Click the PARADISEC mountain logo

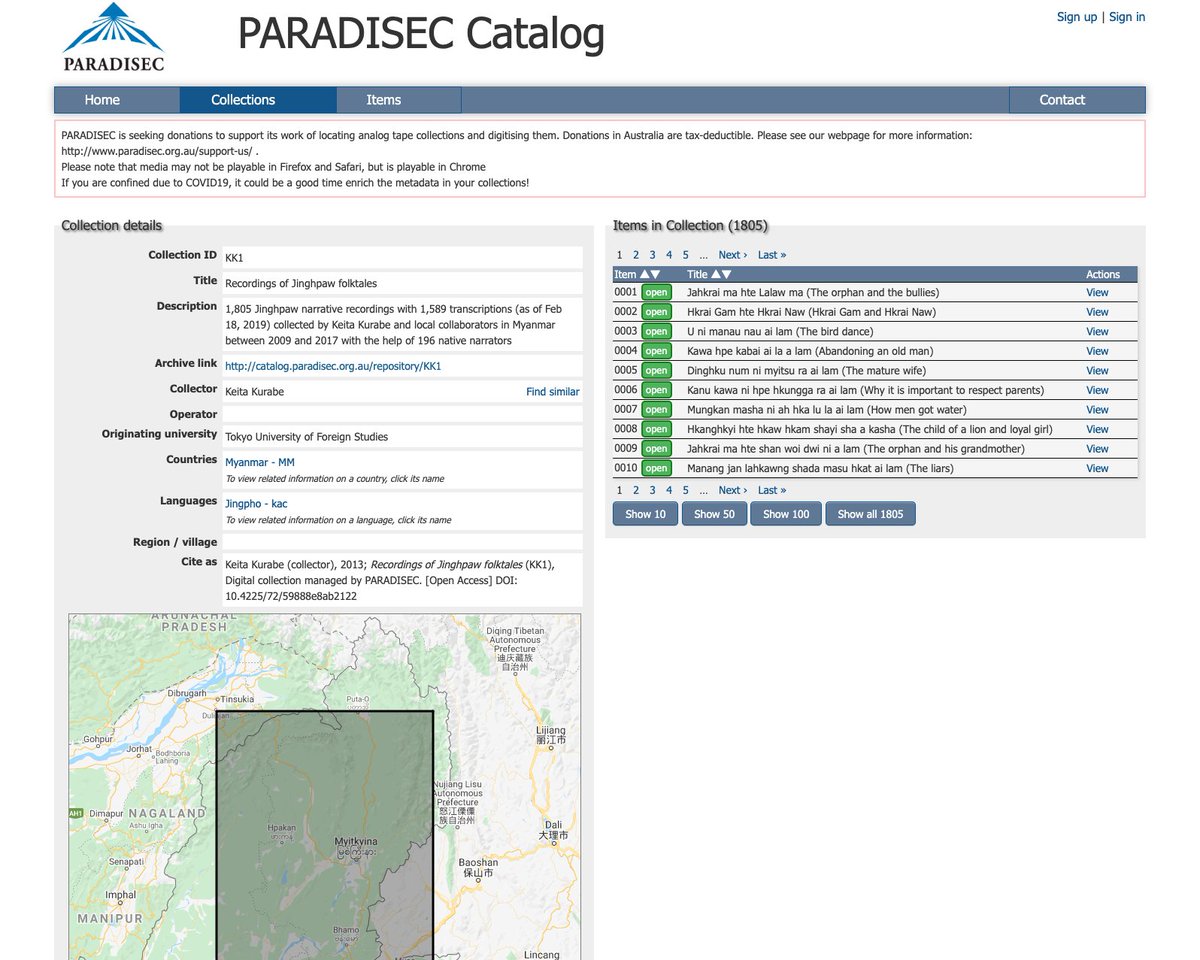coord(113,37)
